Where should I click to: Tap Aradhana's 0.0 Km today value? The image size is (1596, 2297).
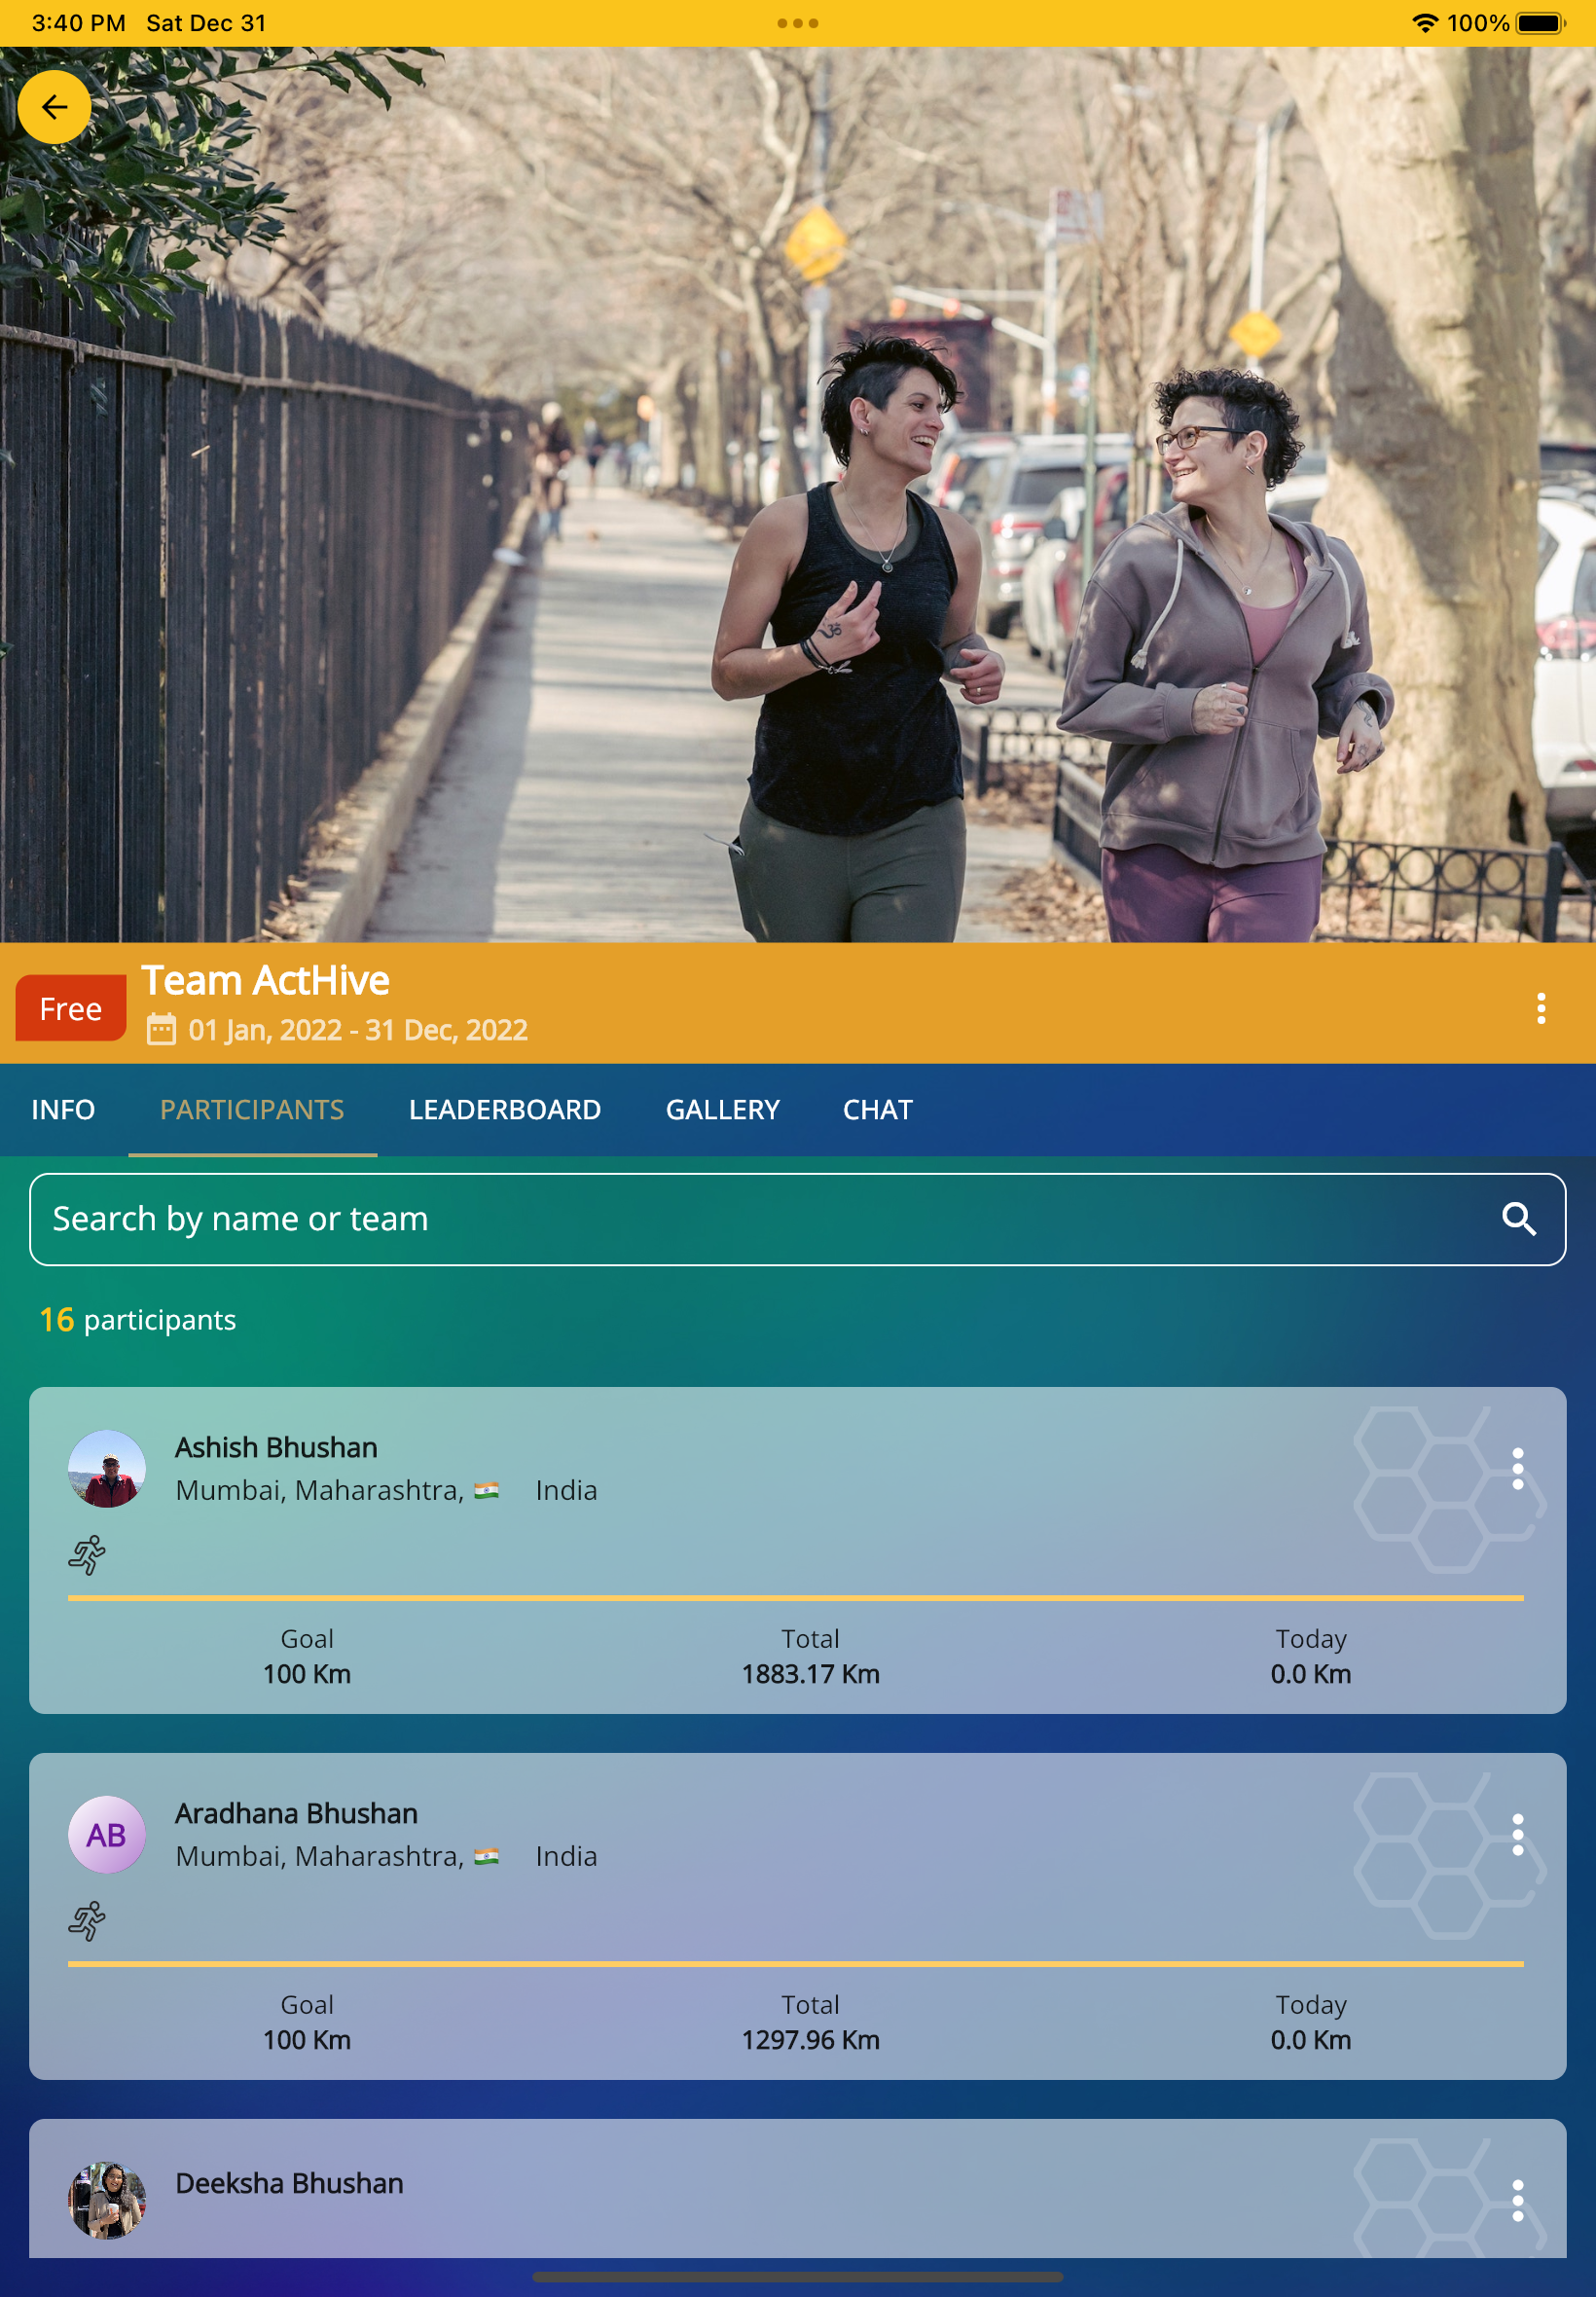1311,2040
